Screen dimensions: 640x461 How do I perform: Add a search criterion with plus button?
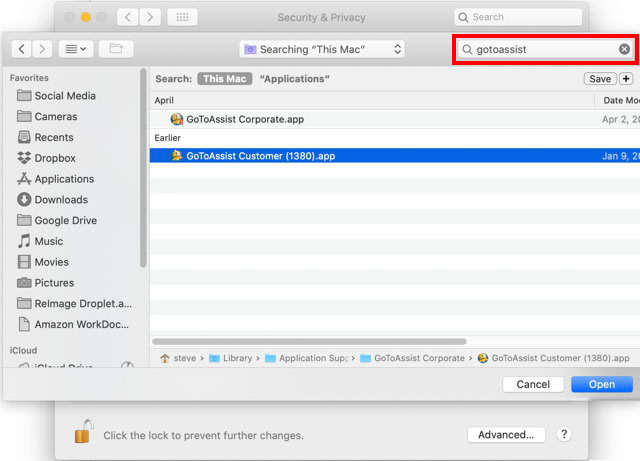click(x=626, y=79)
